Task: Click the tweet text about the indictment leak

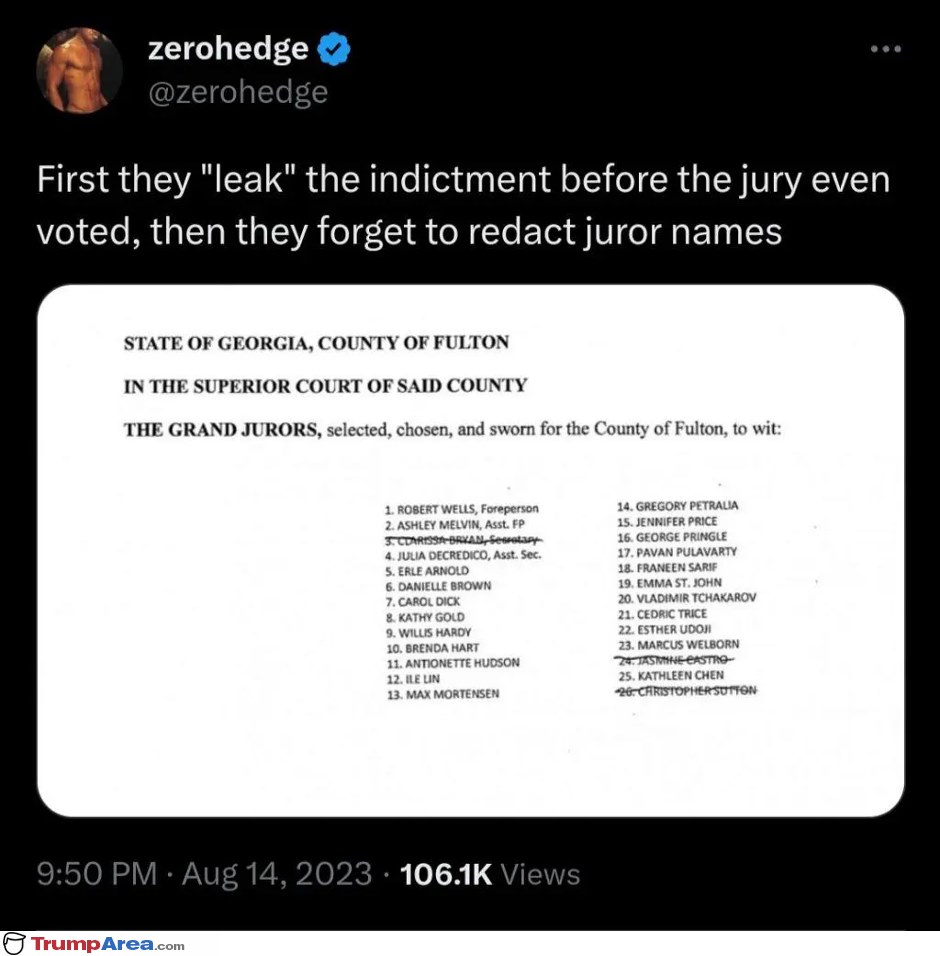Action: [463, 205]
